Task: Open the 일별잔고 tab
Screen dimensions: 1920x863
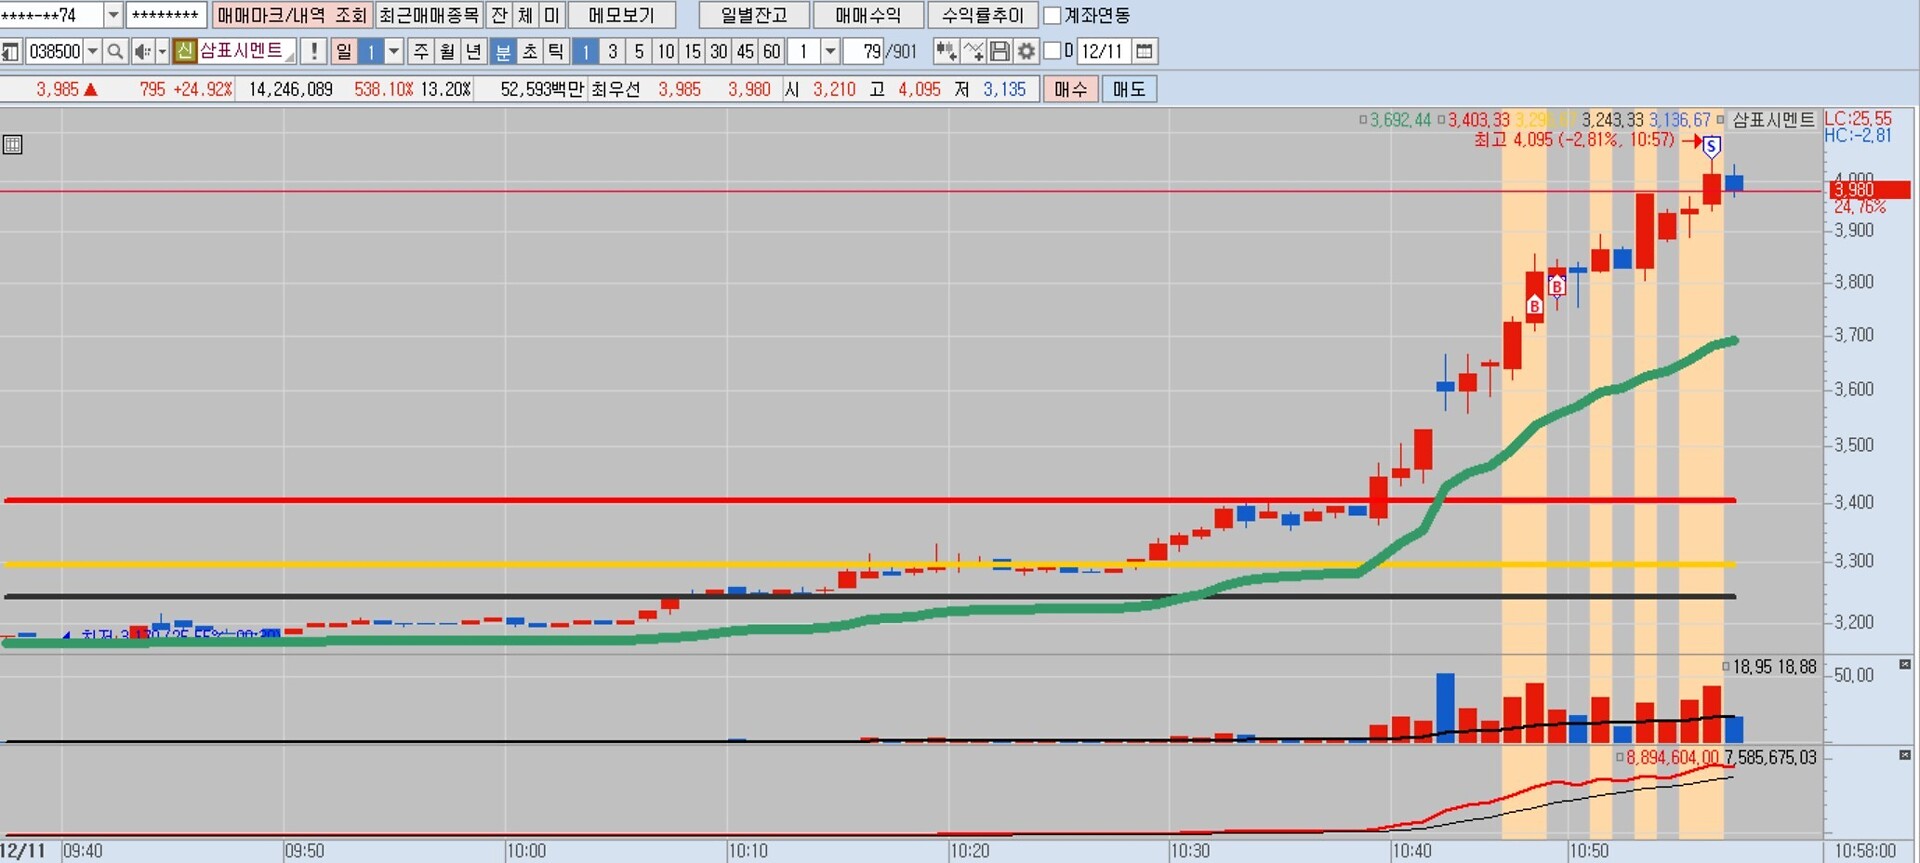Action: [753, 16]
